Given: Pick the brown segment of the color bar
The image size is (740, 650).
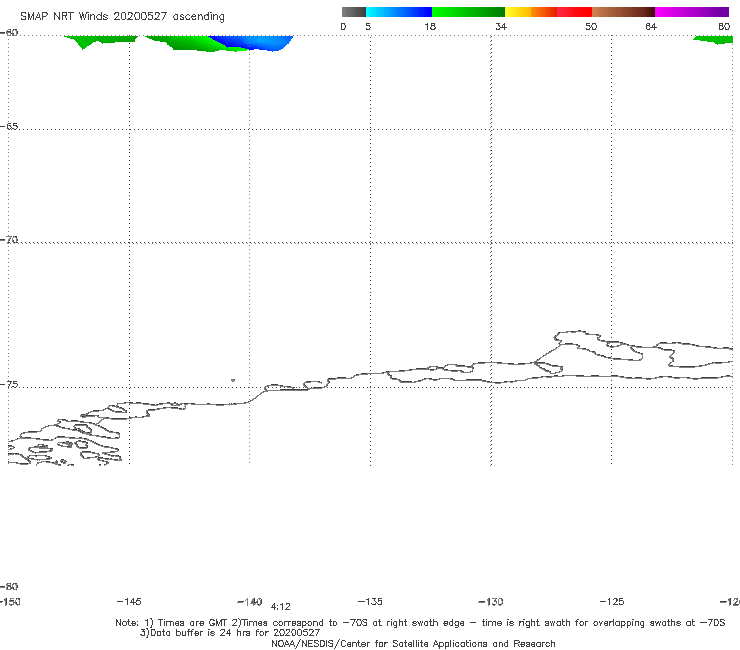Looking at the screenshot, I should pyautogui.click(x=623, y=12).
